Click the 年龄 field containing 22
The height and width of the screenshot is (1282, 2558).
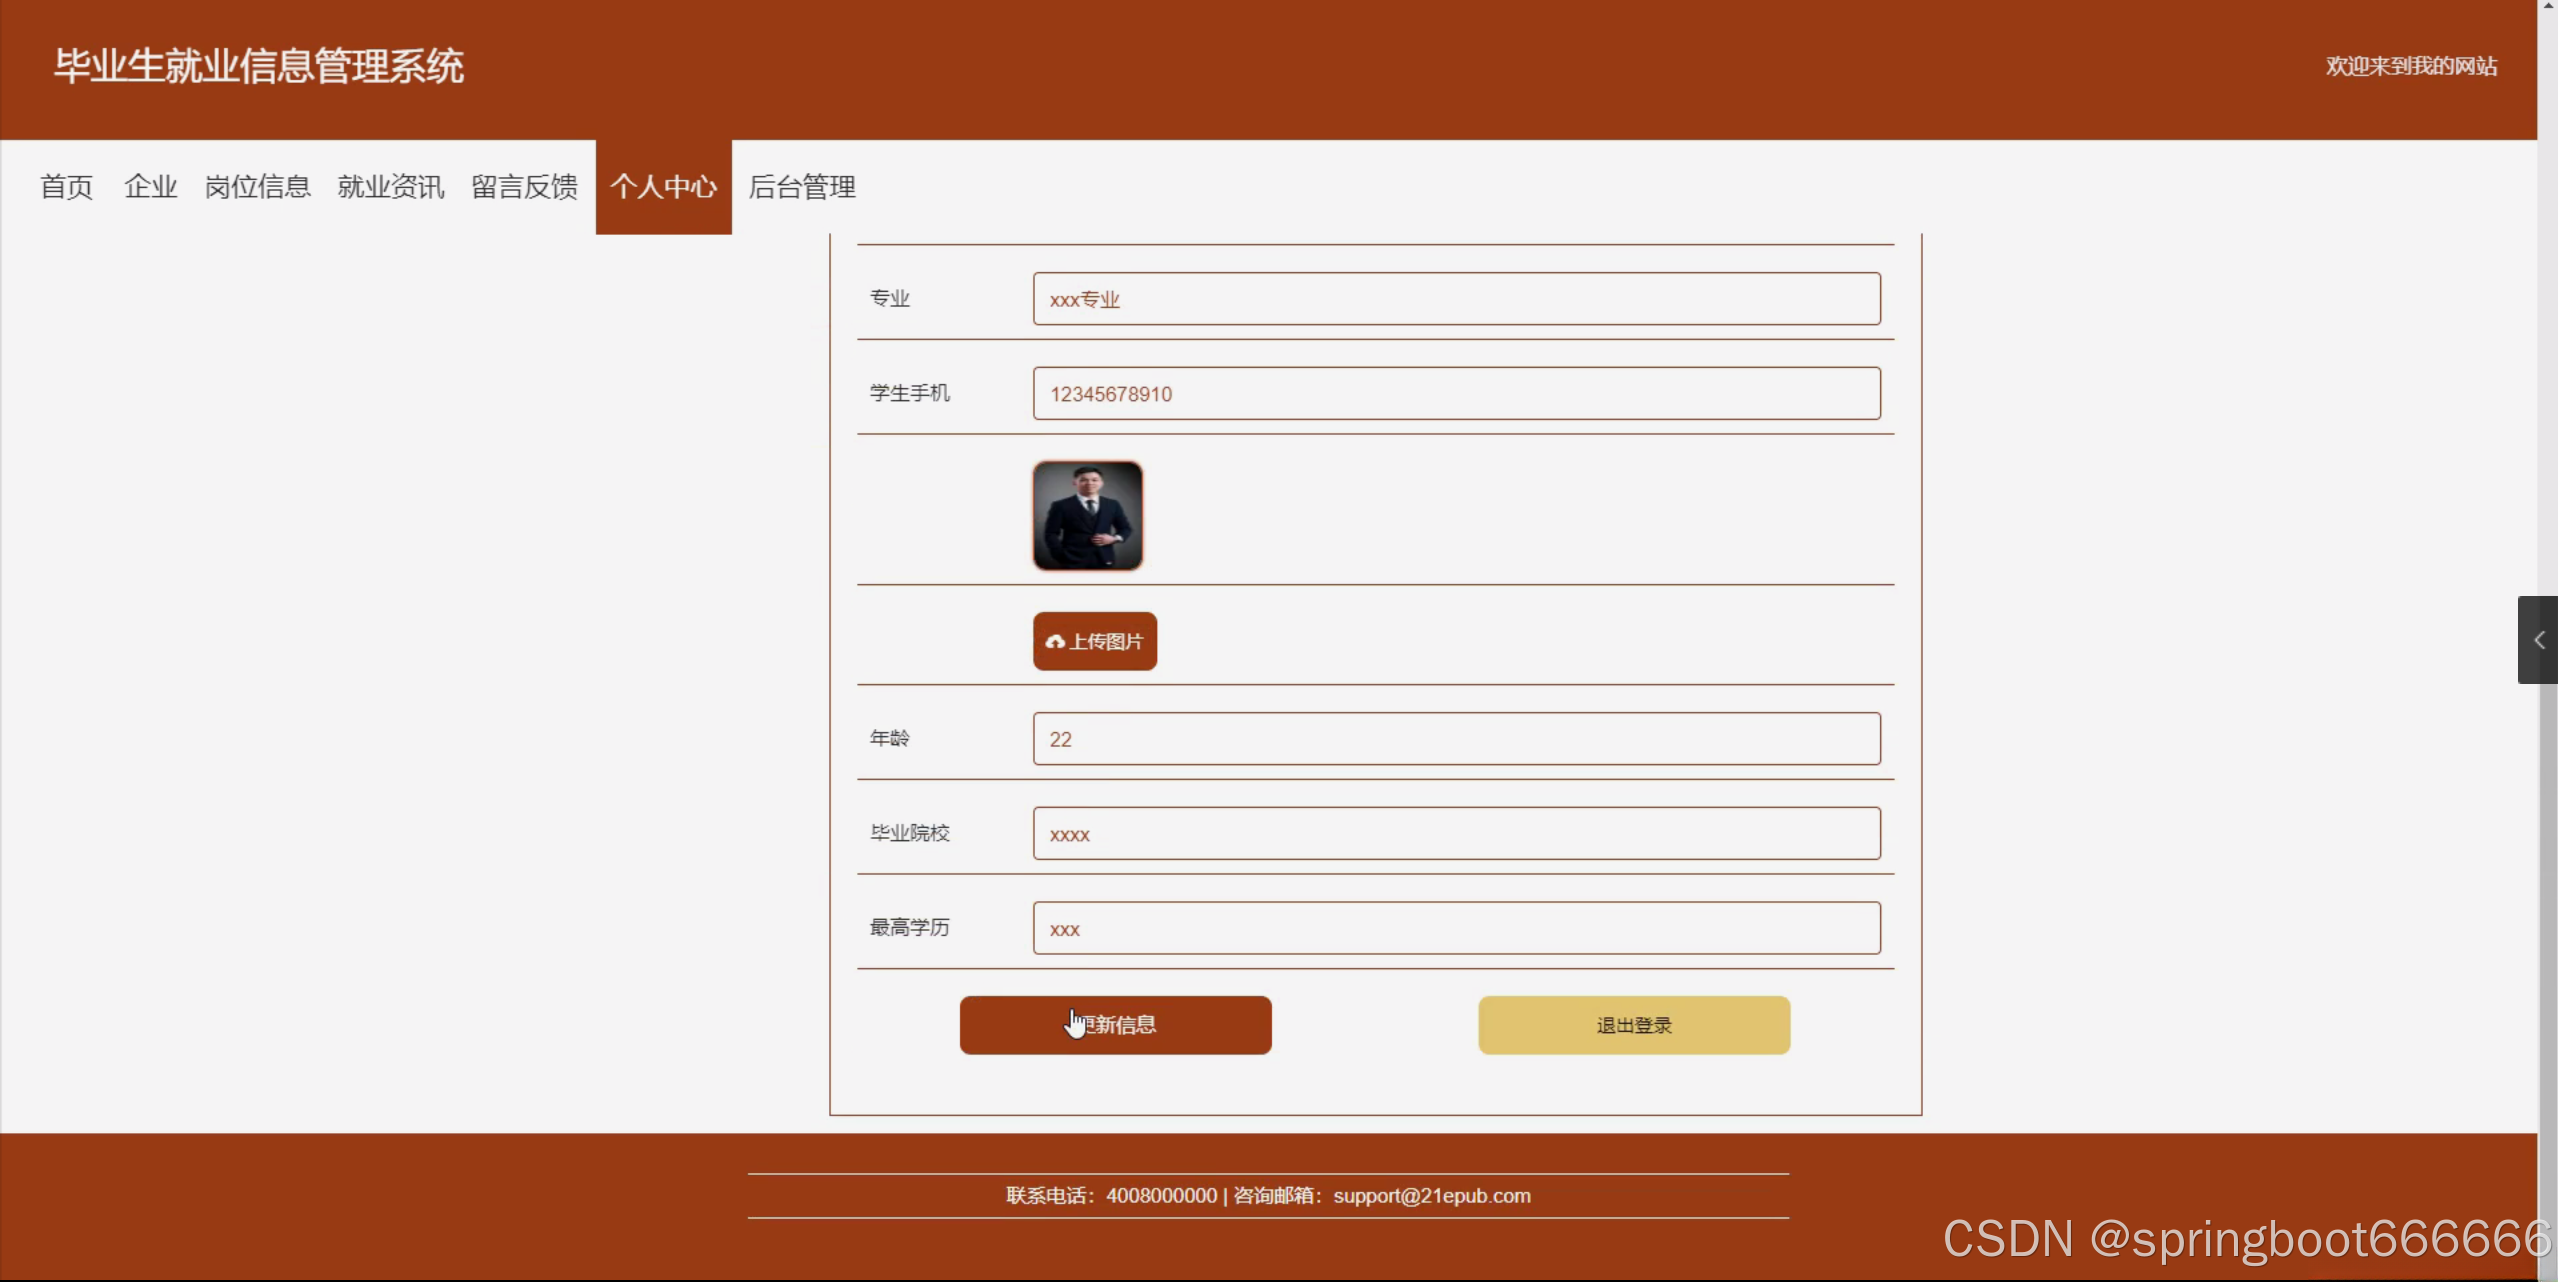(x=1456, y=739)
